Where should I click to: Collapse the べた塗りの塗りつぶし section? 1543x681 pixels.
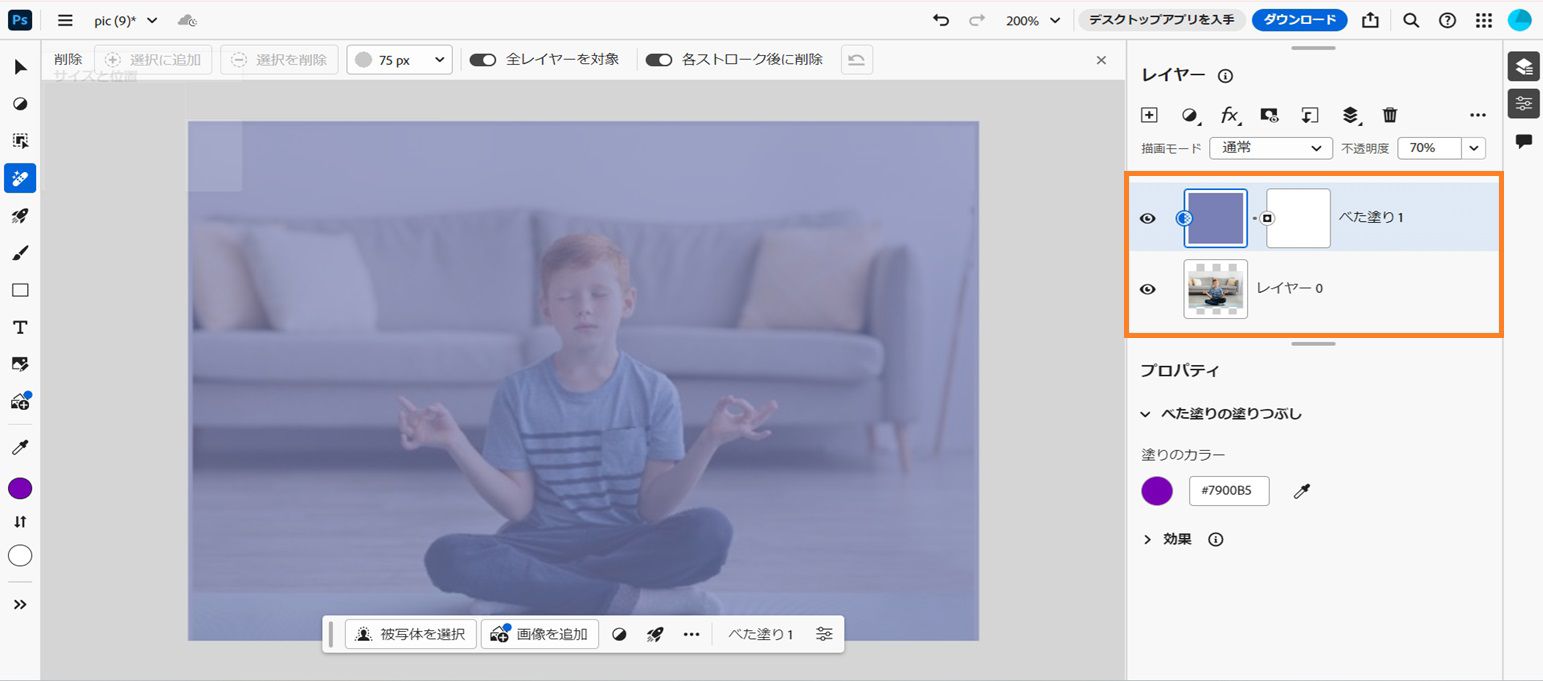click(1146, 412)
